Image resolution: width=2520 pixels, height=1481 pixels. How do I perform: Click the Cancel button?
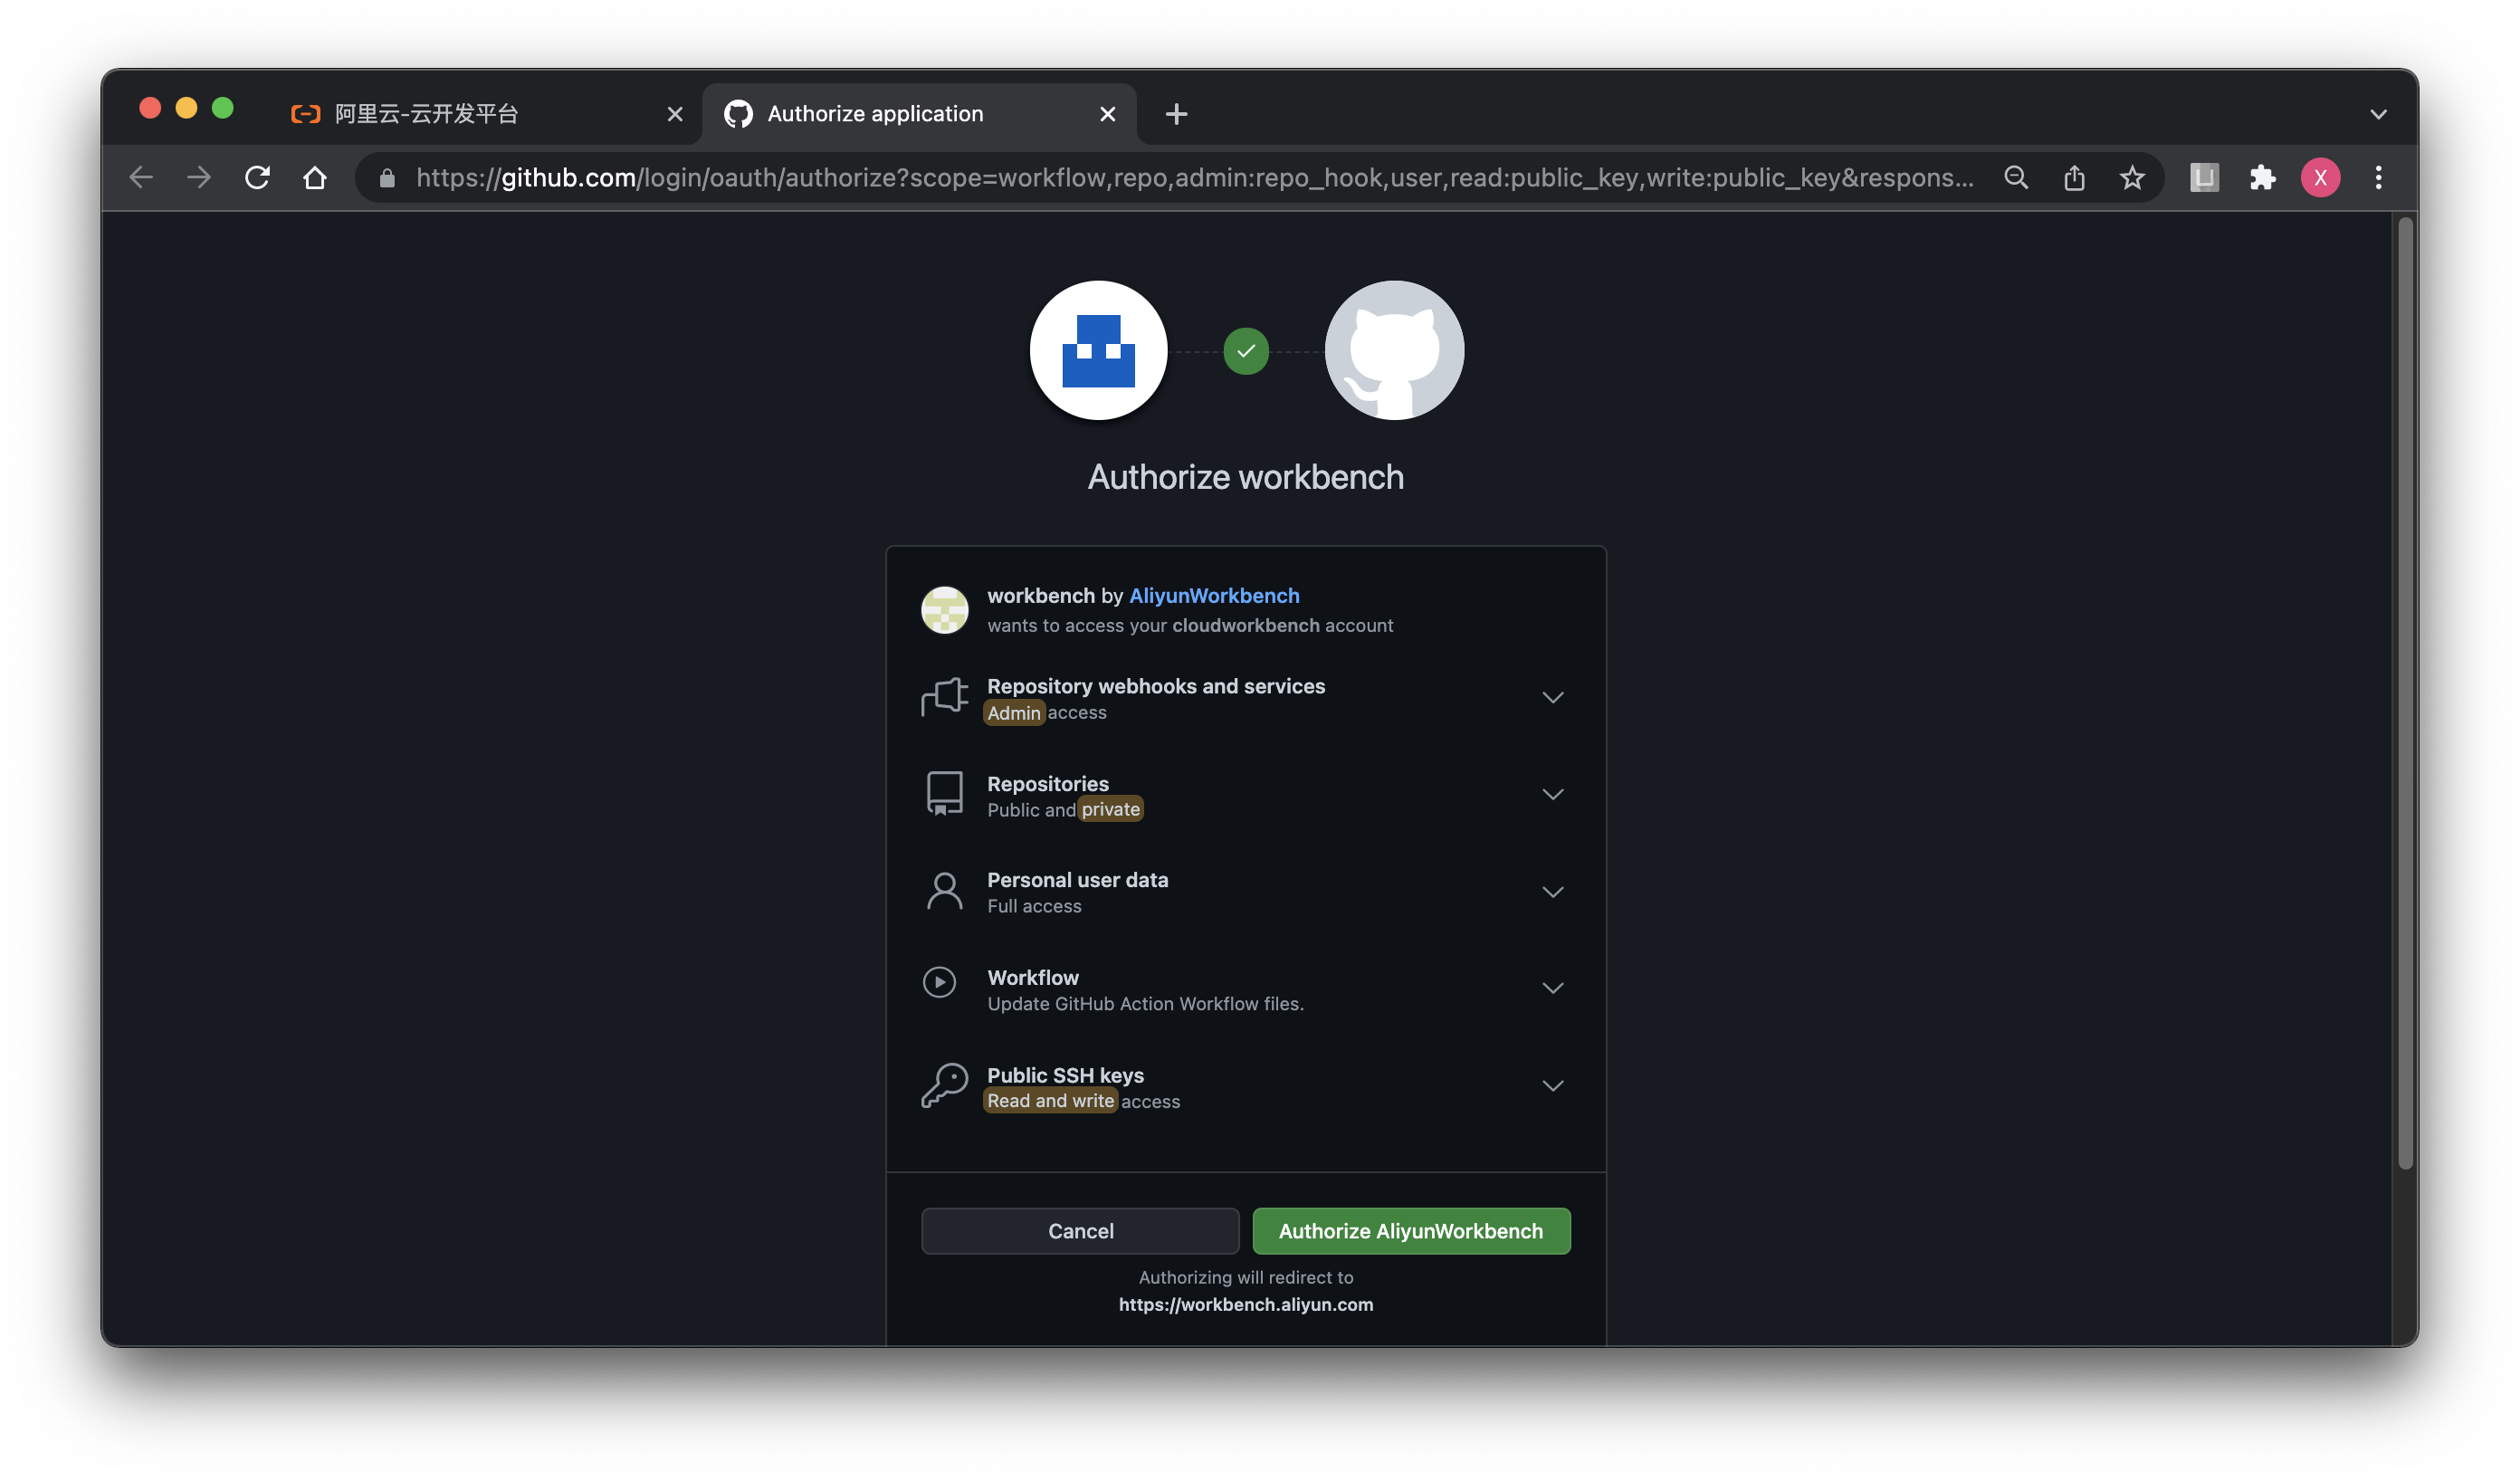[1078, 1228]
